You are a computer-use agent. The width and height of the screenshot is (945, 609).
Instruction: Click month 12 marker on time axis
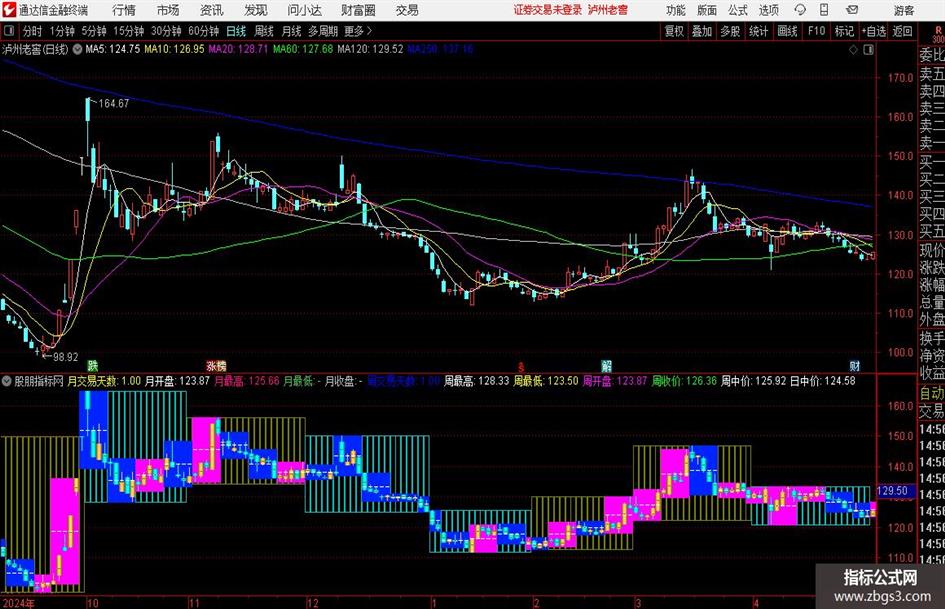(x=312, y=603)
